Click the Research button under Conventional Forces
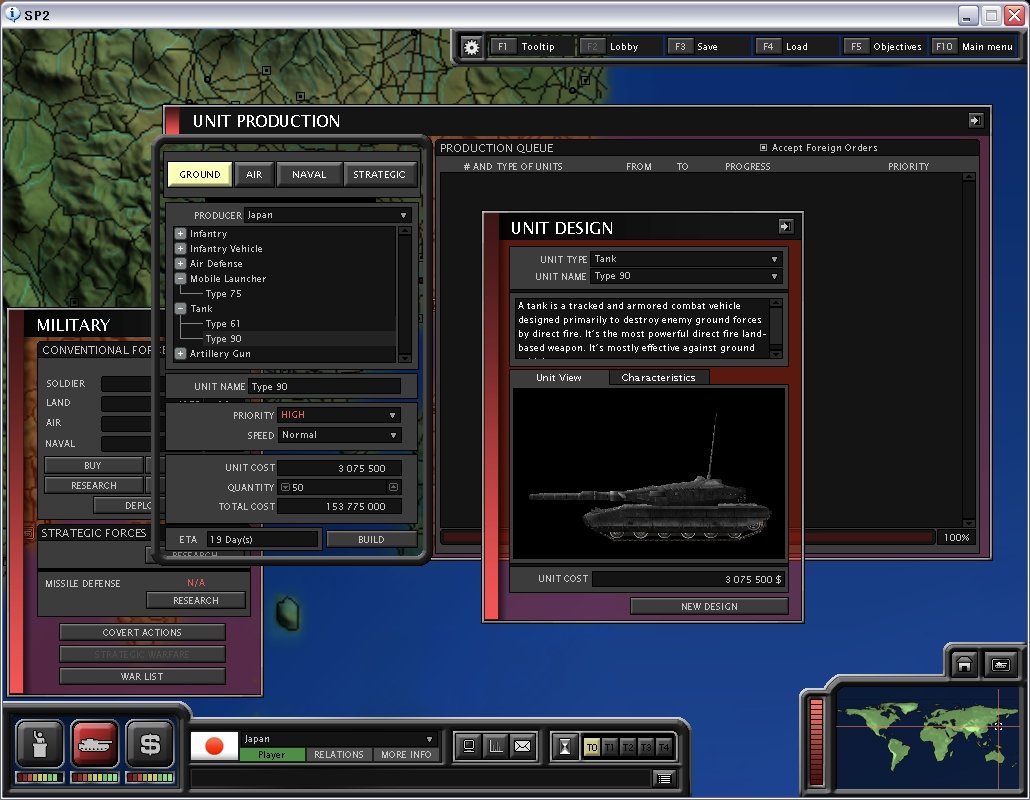 (x=93, y=485)
